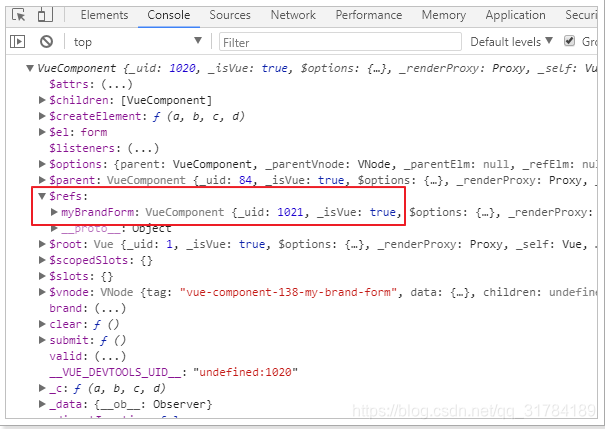Image resolution: width=605 pixels, height=429 pixels.
Task: Expand the myBrandForm VueComponent entry
Action: 54,212
